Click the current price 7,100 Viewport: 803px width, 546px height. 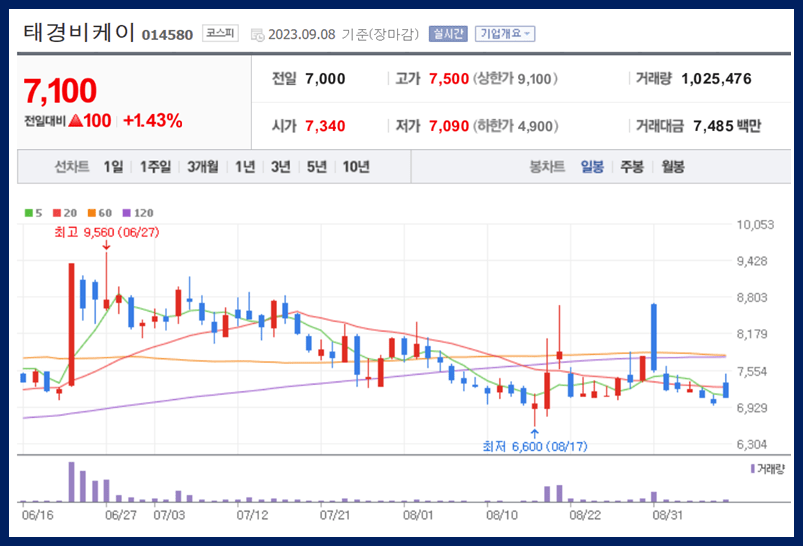pos(60,91)
